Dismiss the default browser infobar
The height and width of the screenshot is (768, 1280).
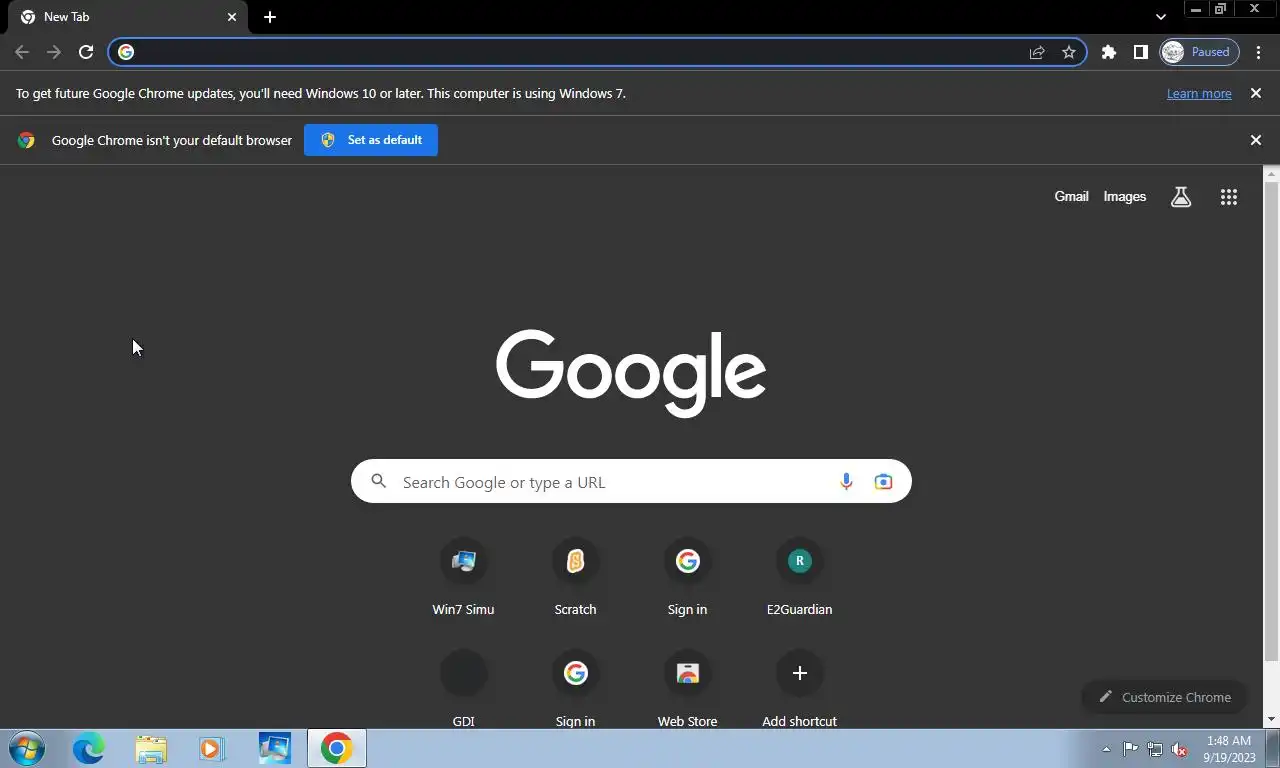pyautogui.click(x=1256, y=140)
